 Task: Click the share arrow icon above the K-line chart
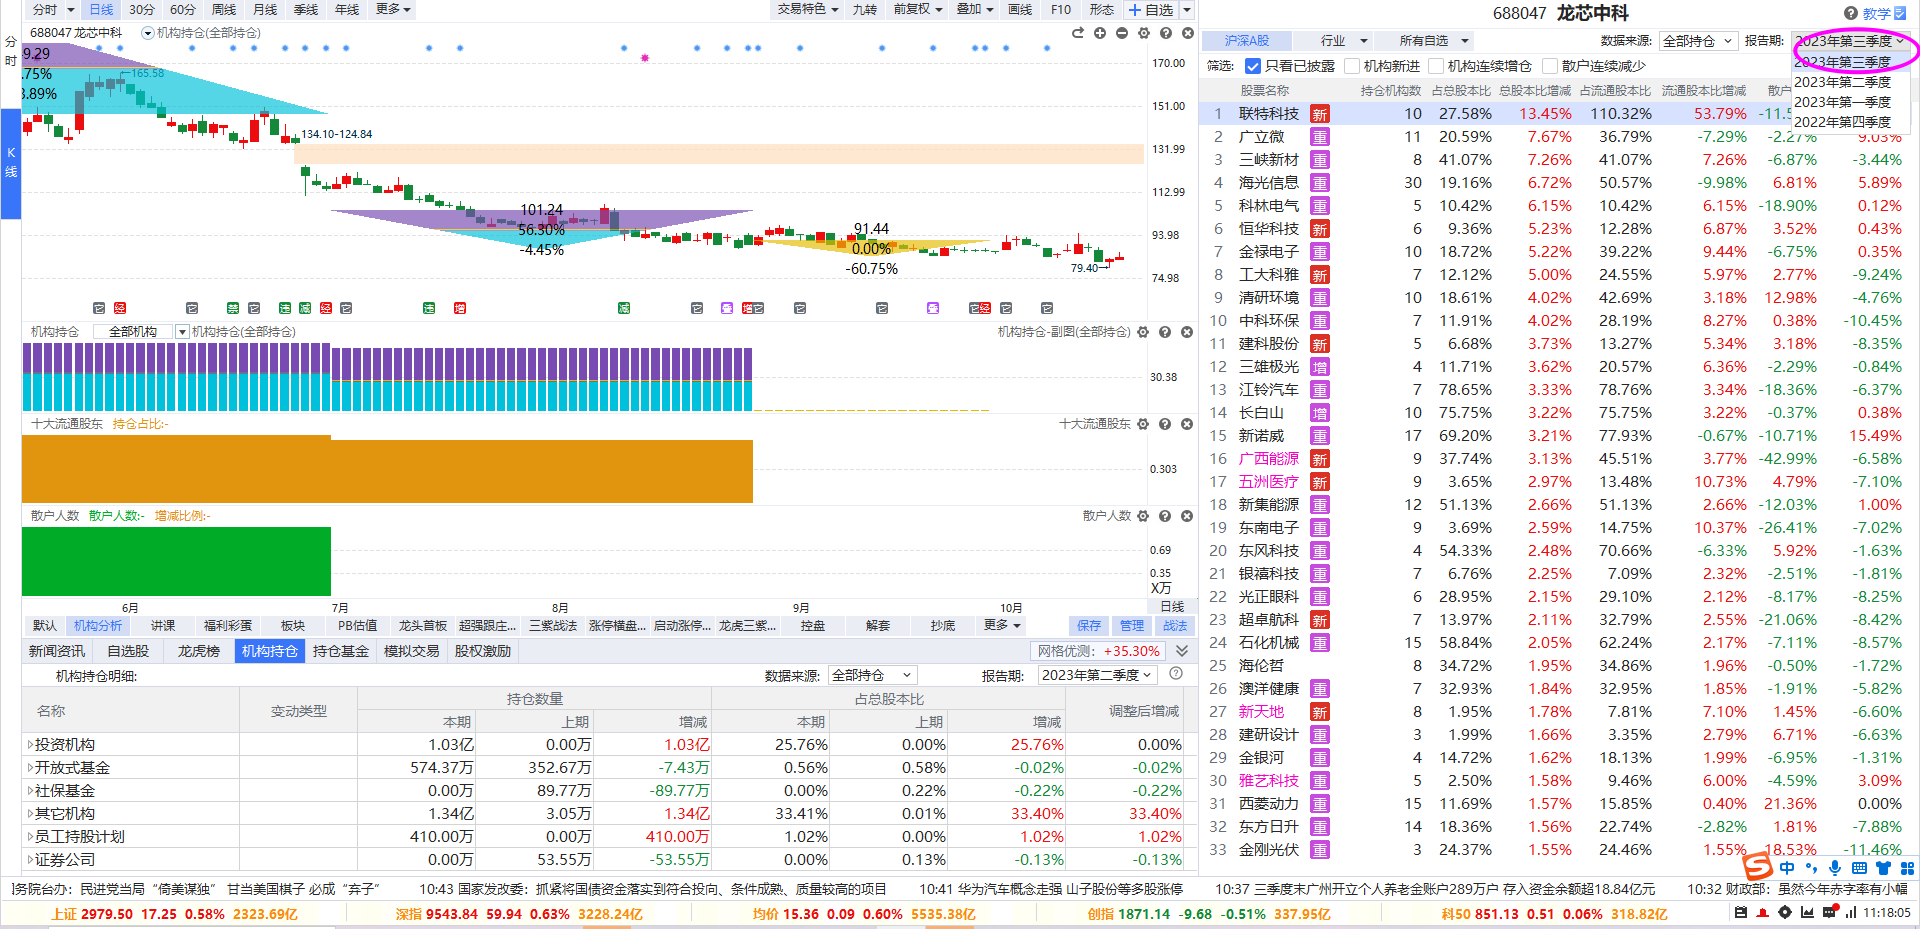click(1078, 33)
